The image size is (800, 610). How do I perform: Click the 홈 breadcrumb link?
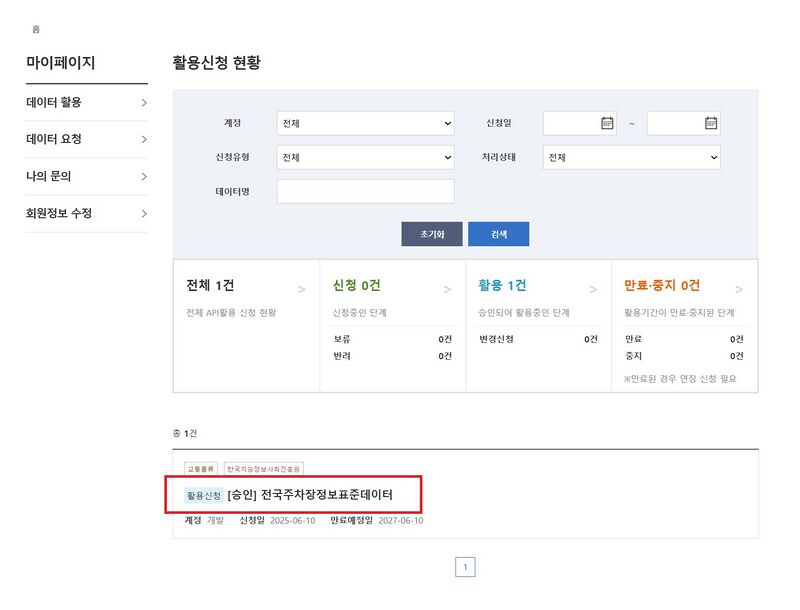[x=36, y=30]
